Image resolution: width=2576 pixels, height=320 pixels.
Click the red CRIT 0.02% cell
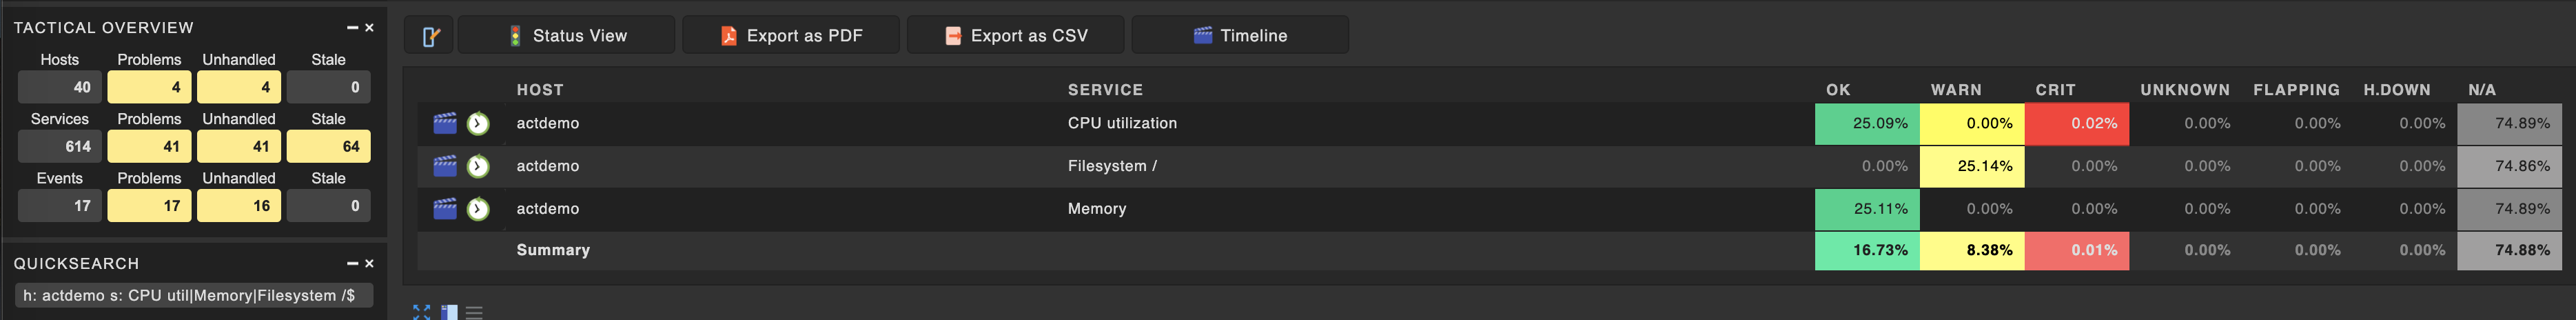[2076, 124]
